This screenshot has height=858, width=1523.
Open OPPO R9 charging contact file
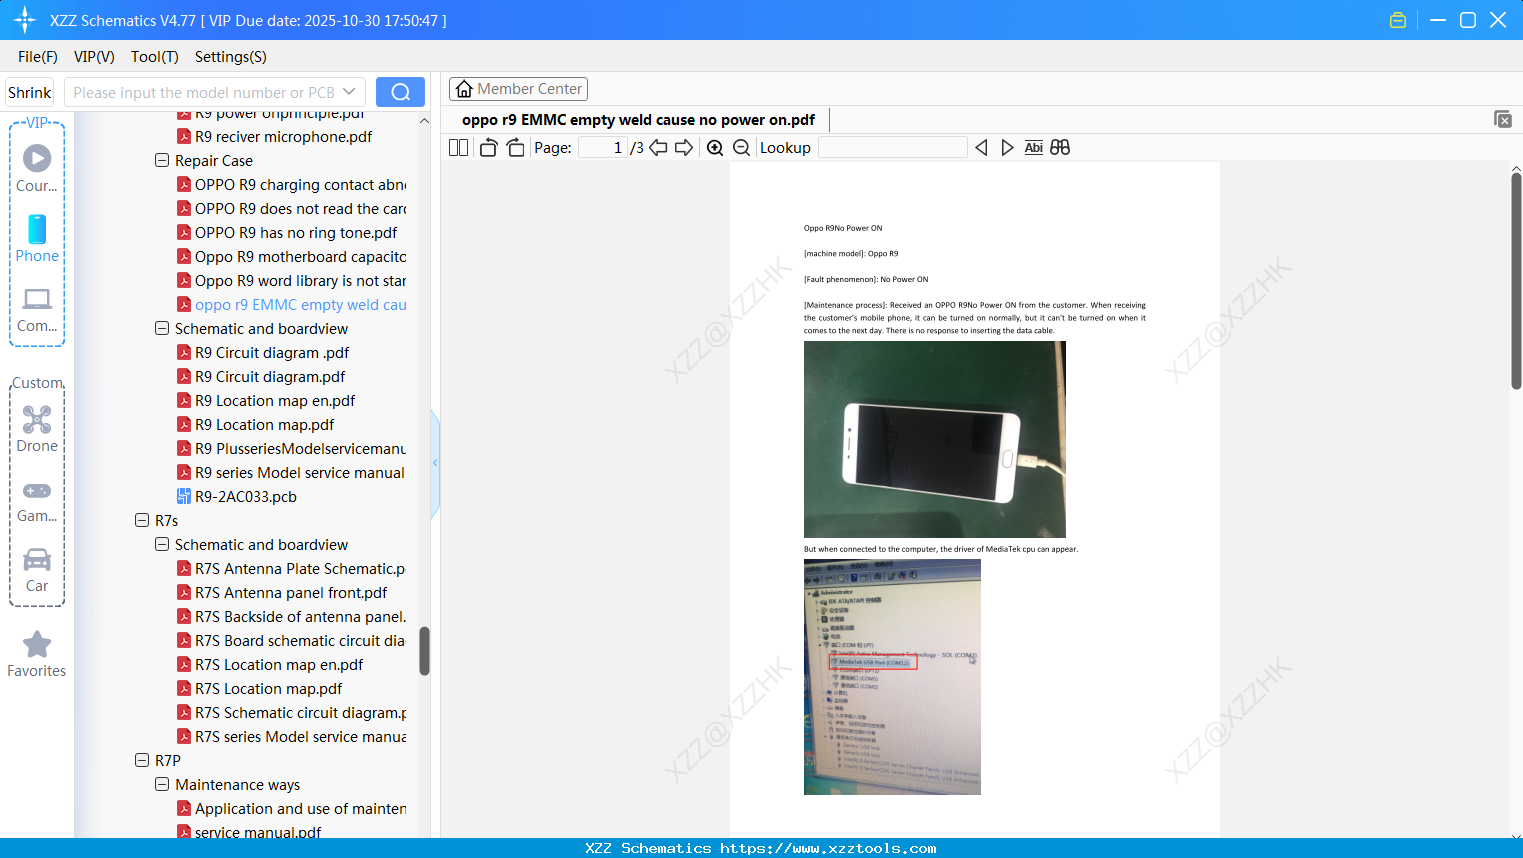(300, 184)
